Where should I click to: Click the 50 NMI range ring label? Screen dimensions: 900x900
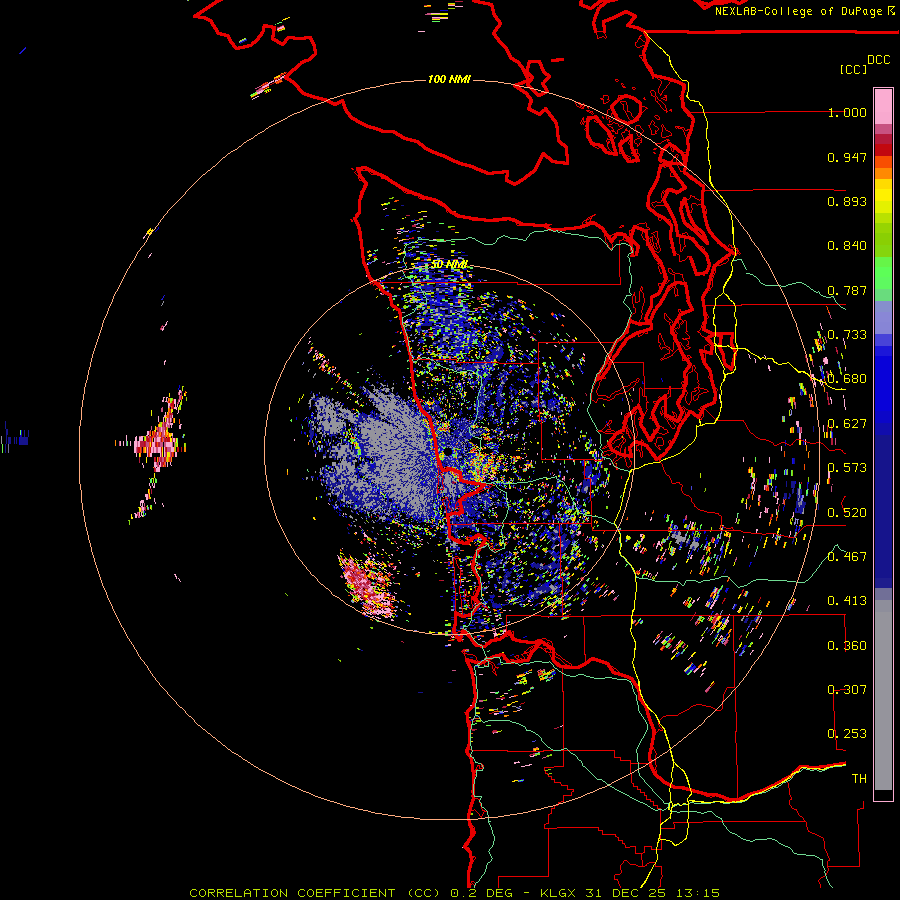(x=449, y=265)
